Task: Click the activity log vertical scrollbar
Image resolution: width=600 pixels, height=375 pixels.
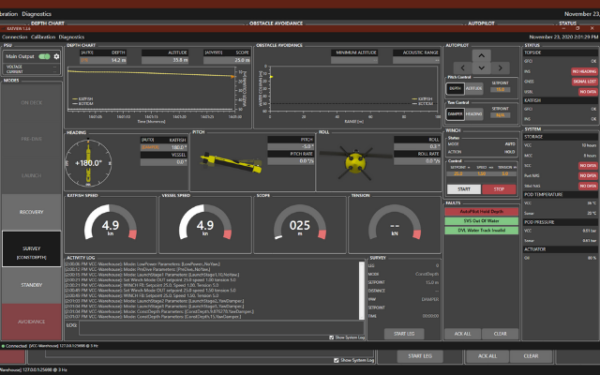Action: pos(361,291)
